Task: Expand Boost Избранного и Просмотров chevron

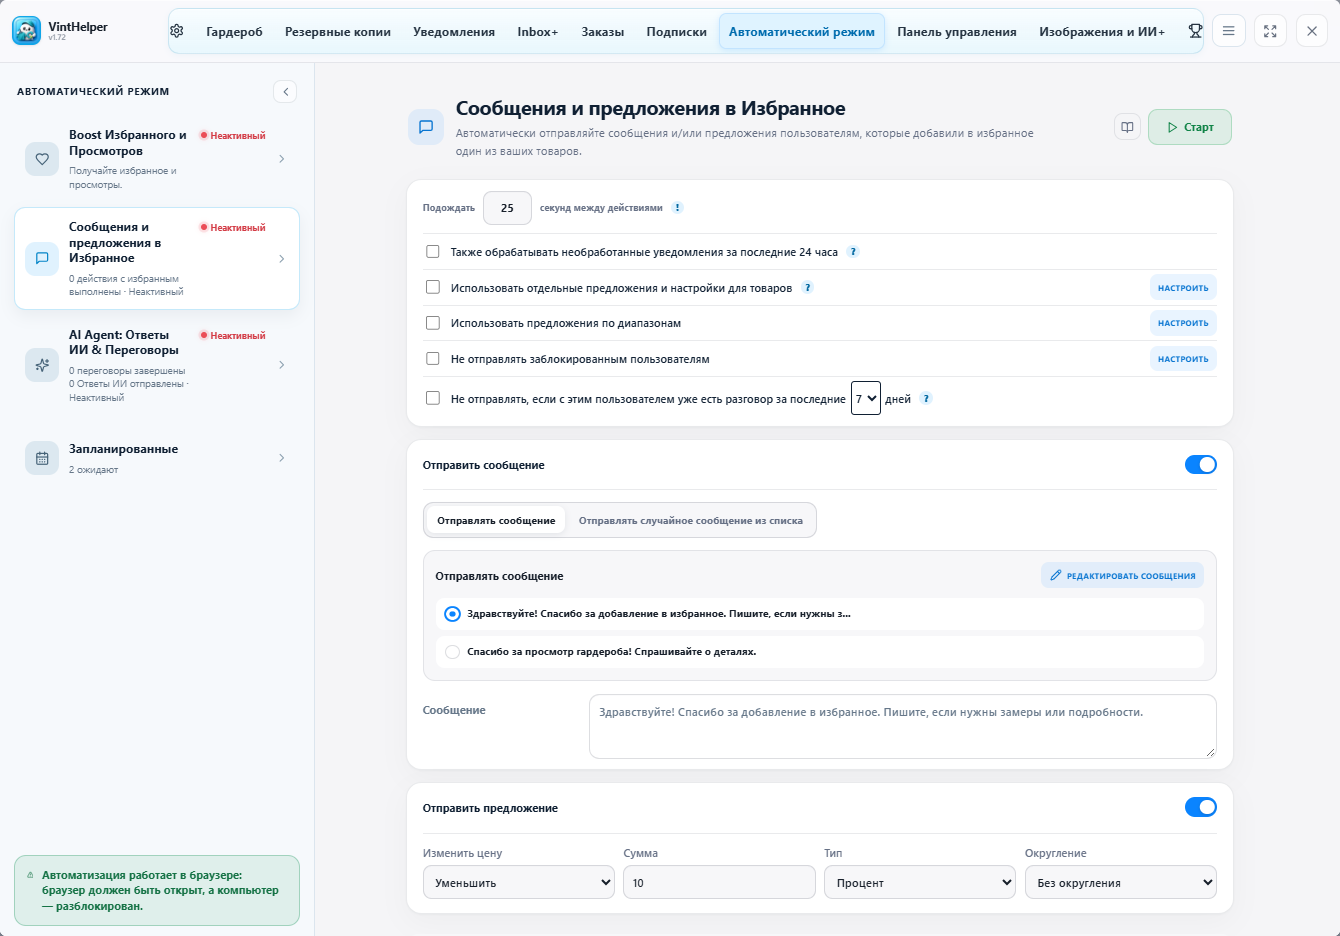Action: 282,159
